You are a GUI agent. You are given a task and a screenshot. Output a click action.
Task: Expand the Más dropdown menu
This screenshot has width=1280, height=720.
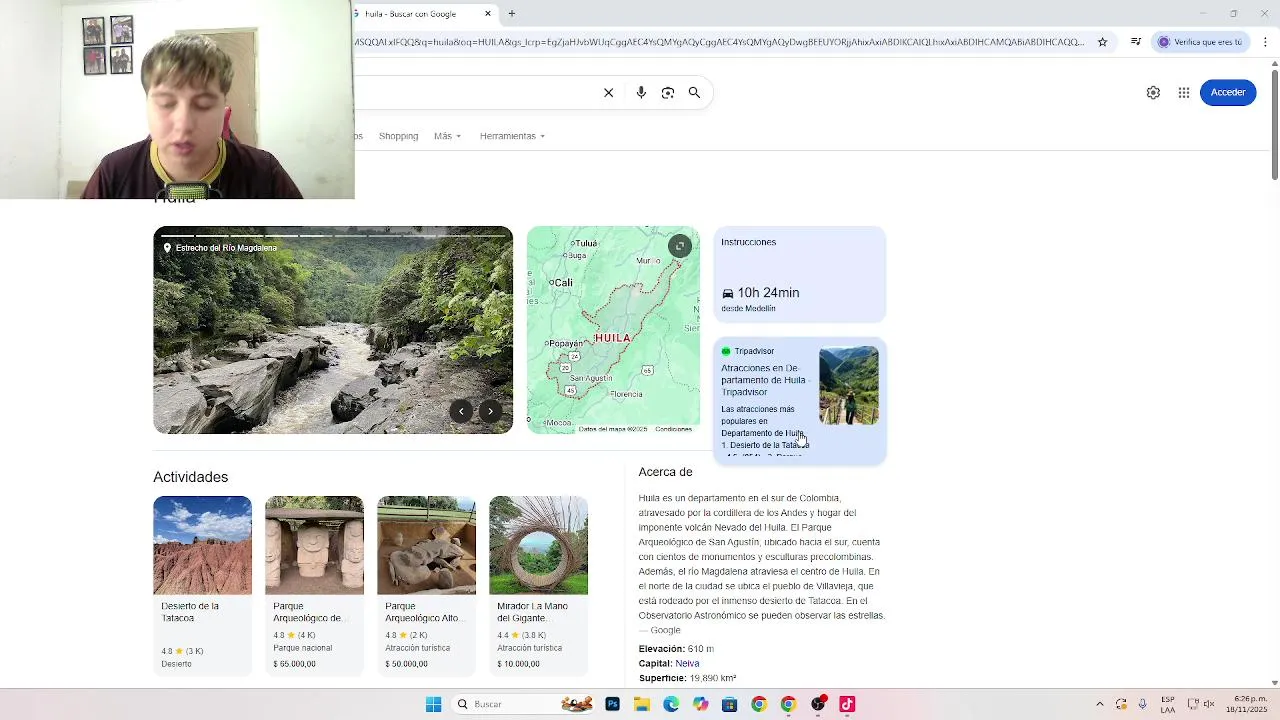[x=447, y=136]
